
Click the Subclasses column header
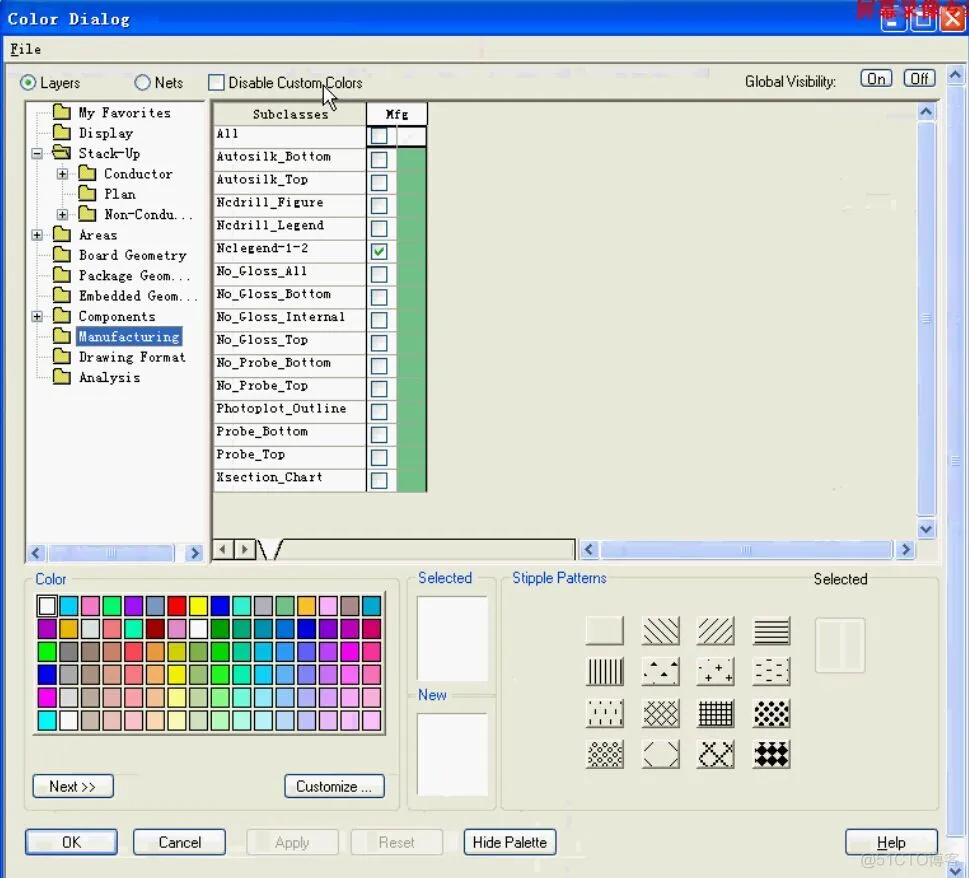(x=290, y=114)
